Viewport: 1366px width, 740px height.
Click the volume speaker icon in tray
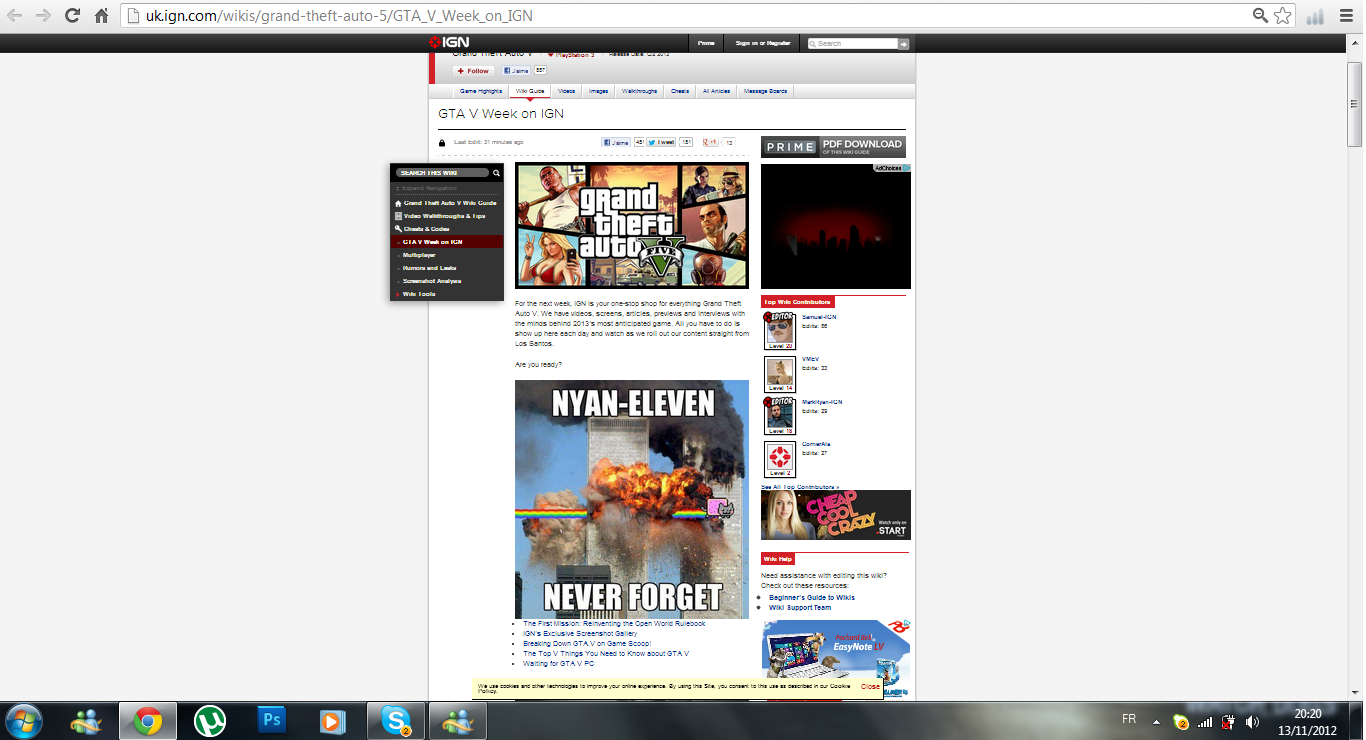click(x=1252, y=721)
